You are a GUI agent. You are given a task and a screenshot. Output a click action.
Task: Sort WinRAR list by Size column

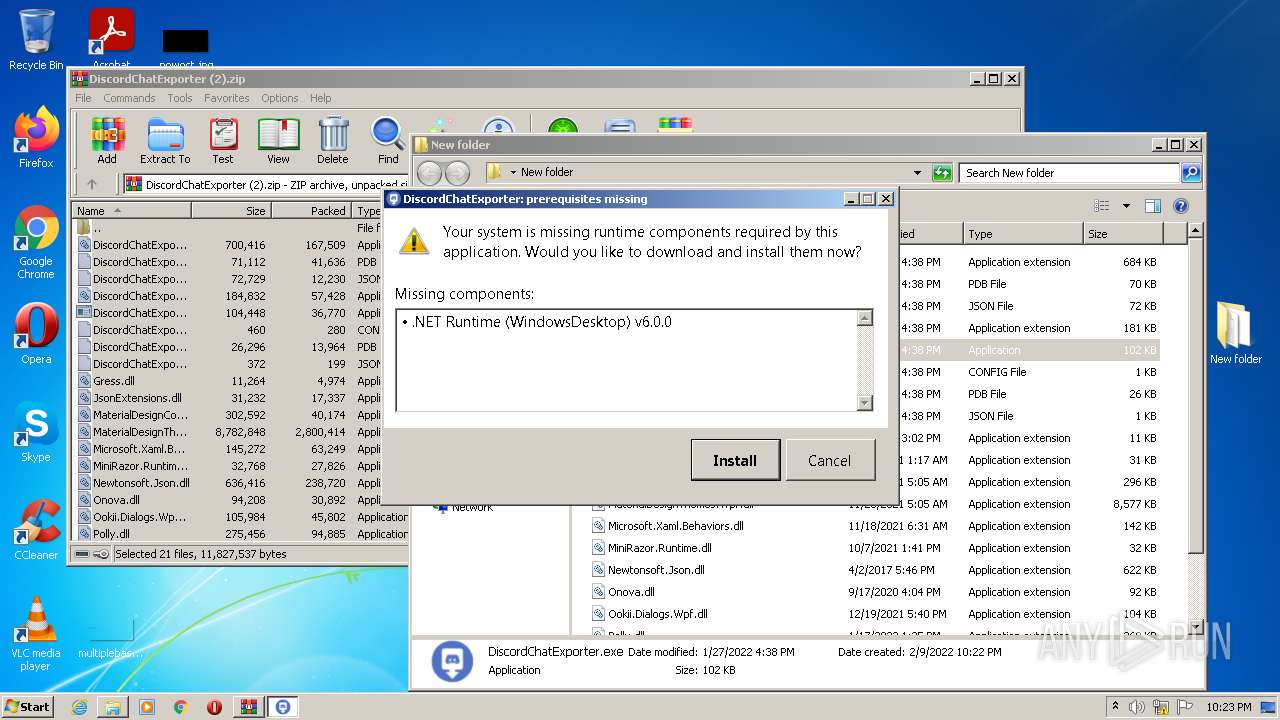pos(231,211)
